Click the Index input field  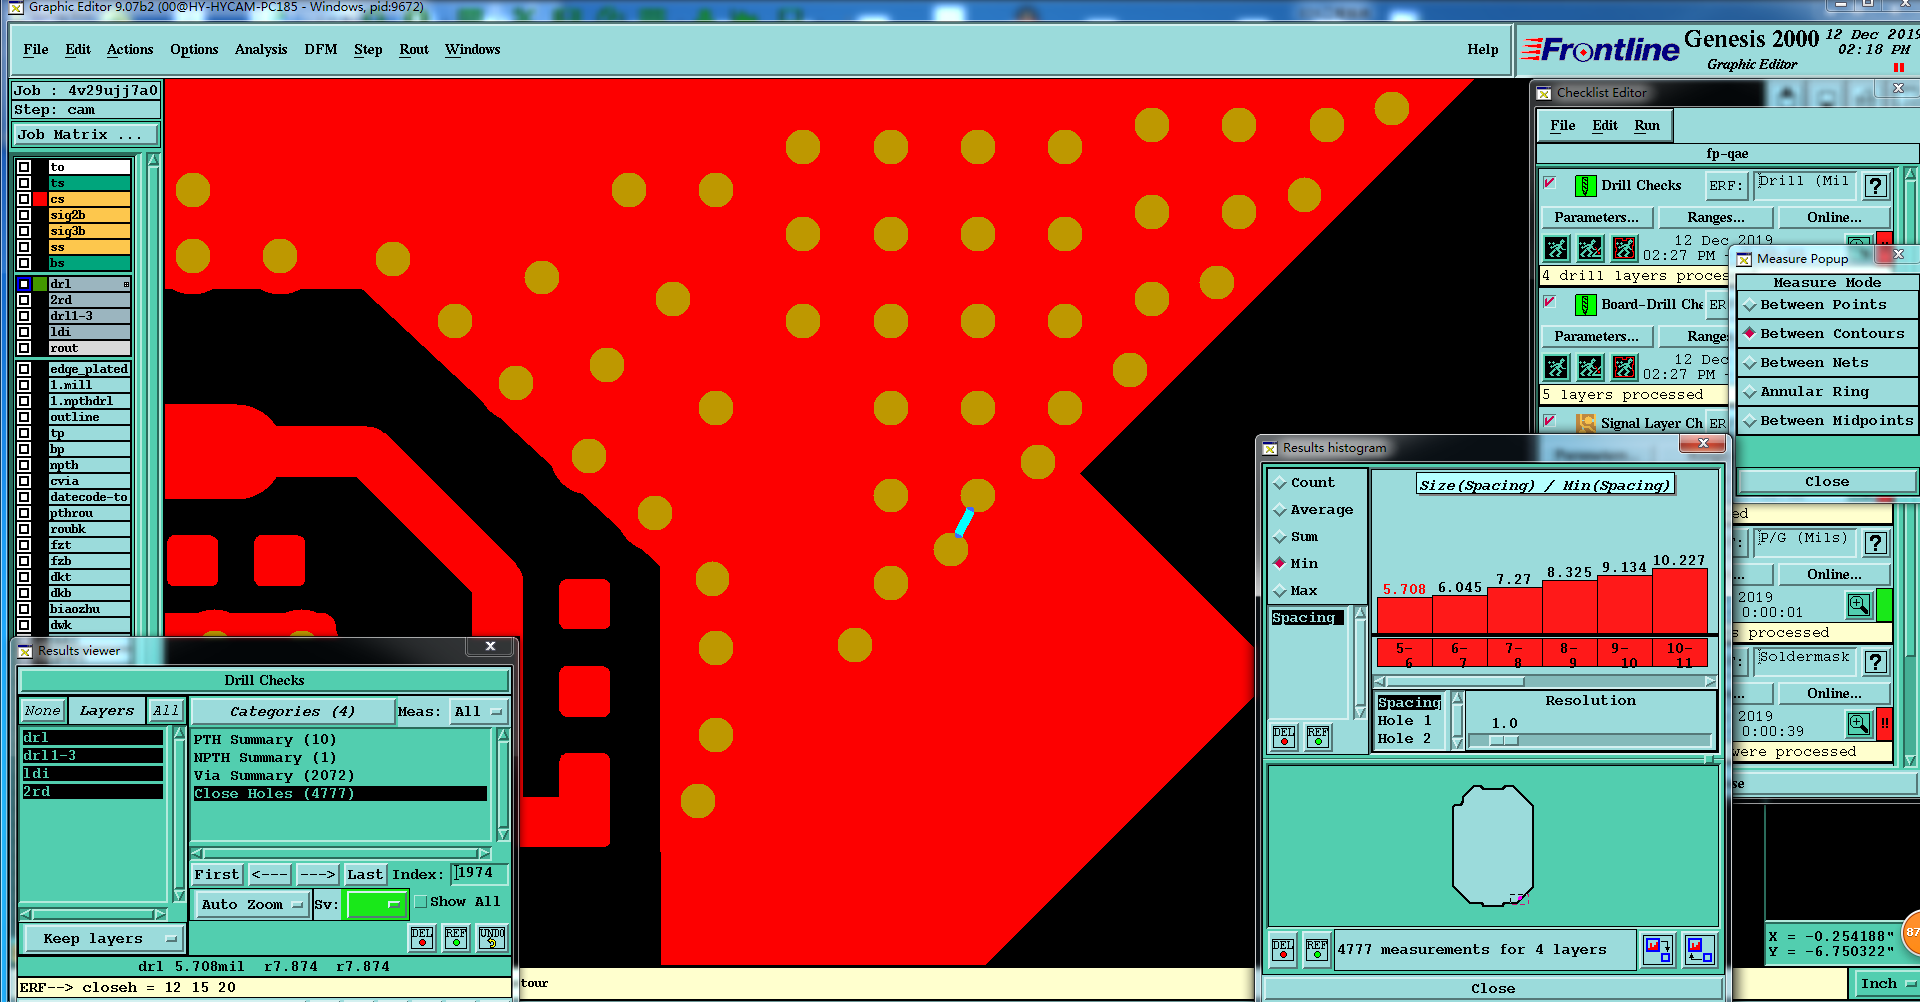(479, 874)
